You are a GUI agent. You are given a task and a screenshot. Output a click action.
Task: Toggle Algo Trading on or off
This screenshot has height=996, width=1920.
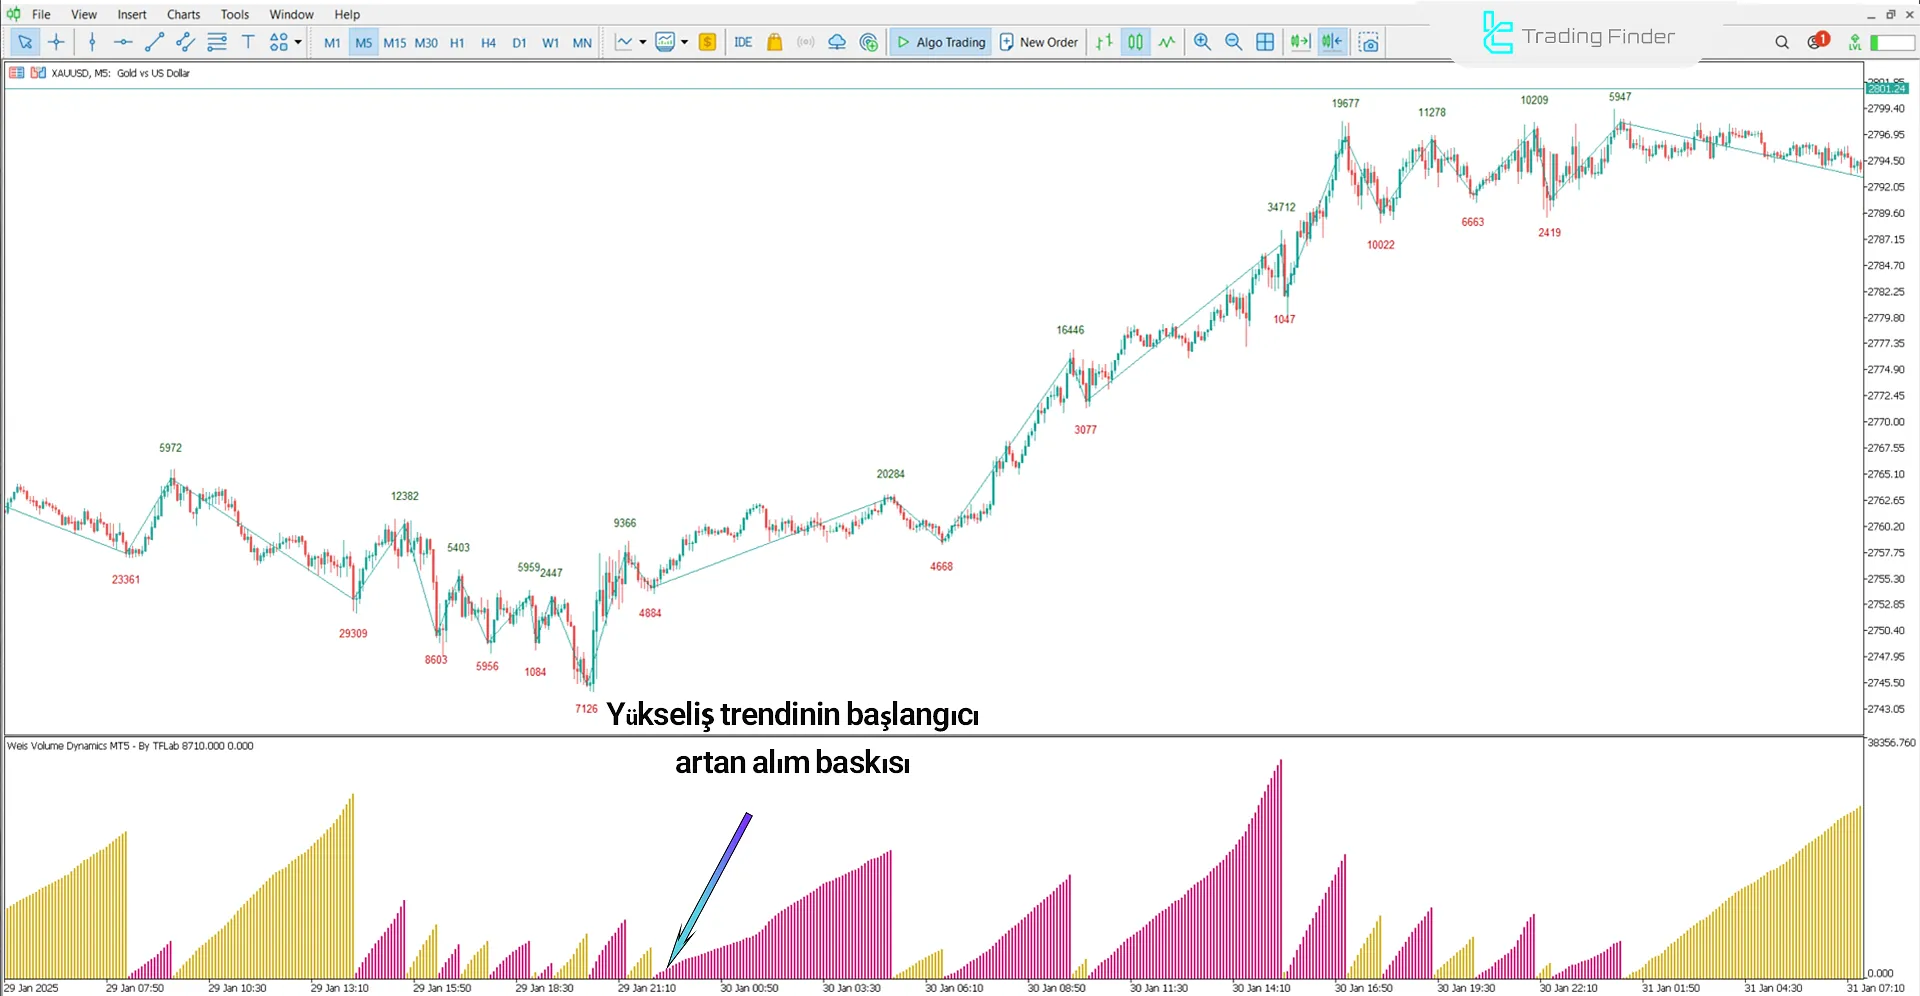(940, 42)
